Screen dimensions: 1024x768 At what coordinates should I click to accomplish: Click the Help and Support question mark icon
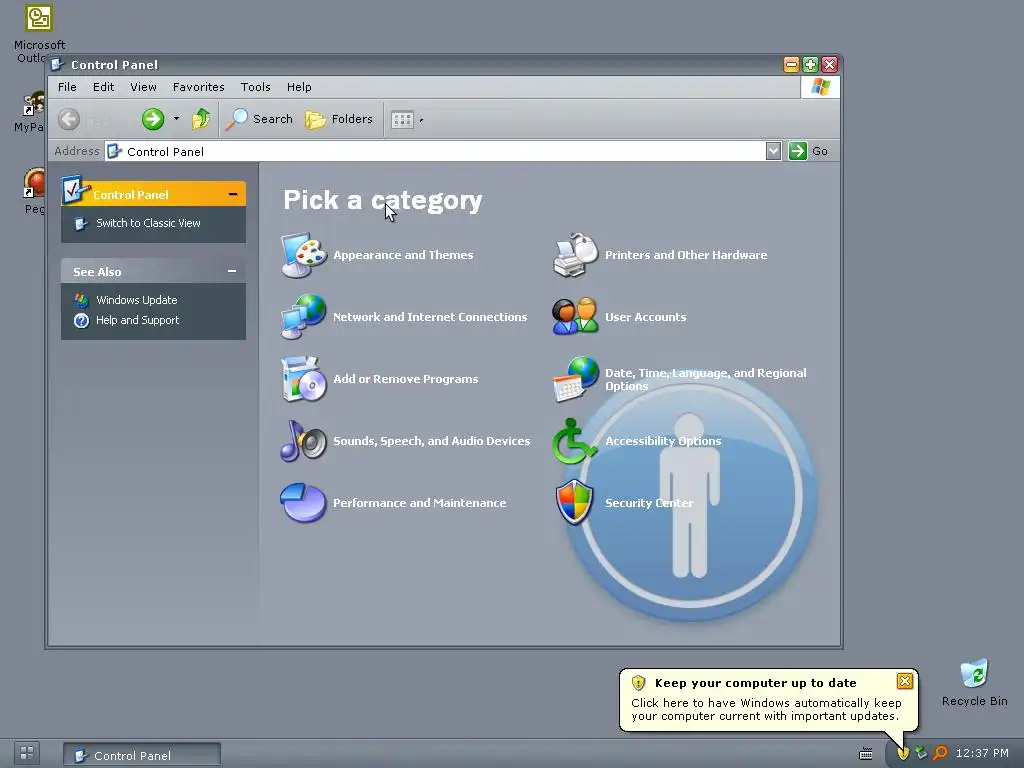tap(81, 320)
